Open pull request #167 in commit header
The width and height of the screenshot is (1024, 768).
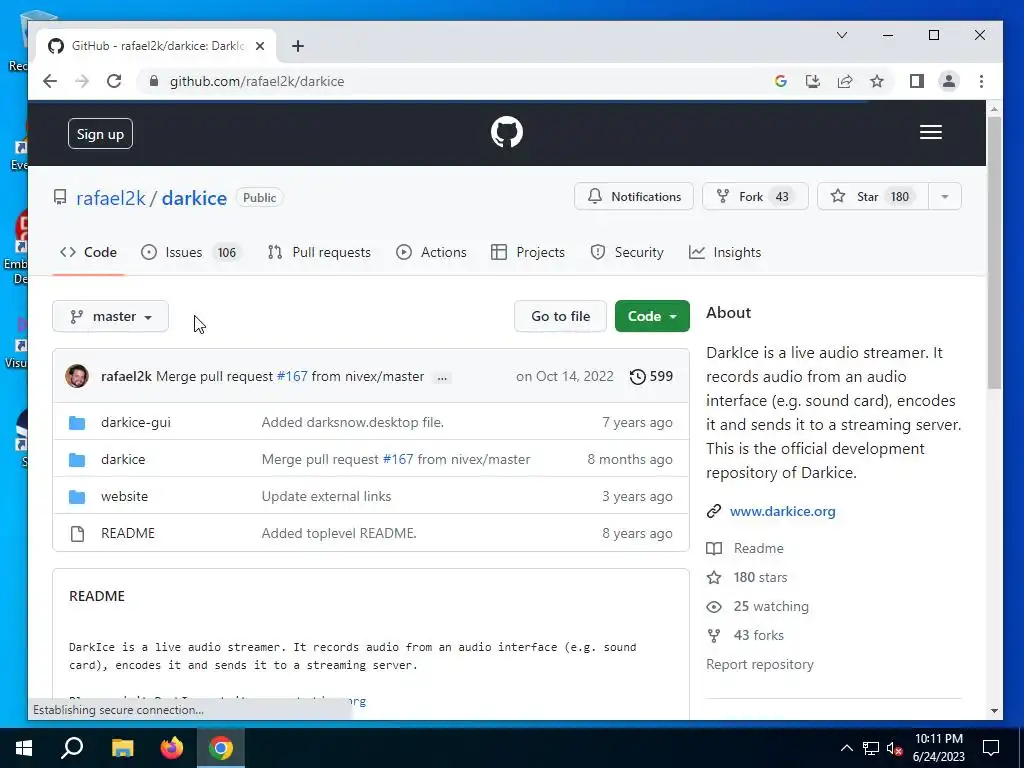[292, 376]
